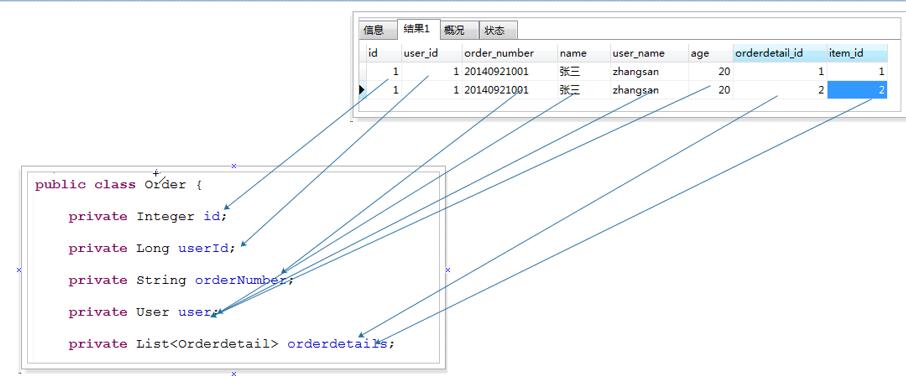
Task: Click the 'private Long userId;' code line
Action: [x=152, y=248]
